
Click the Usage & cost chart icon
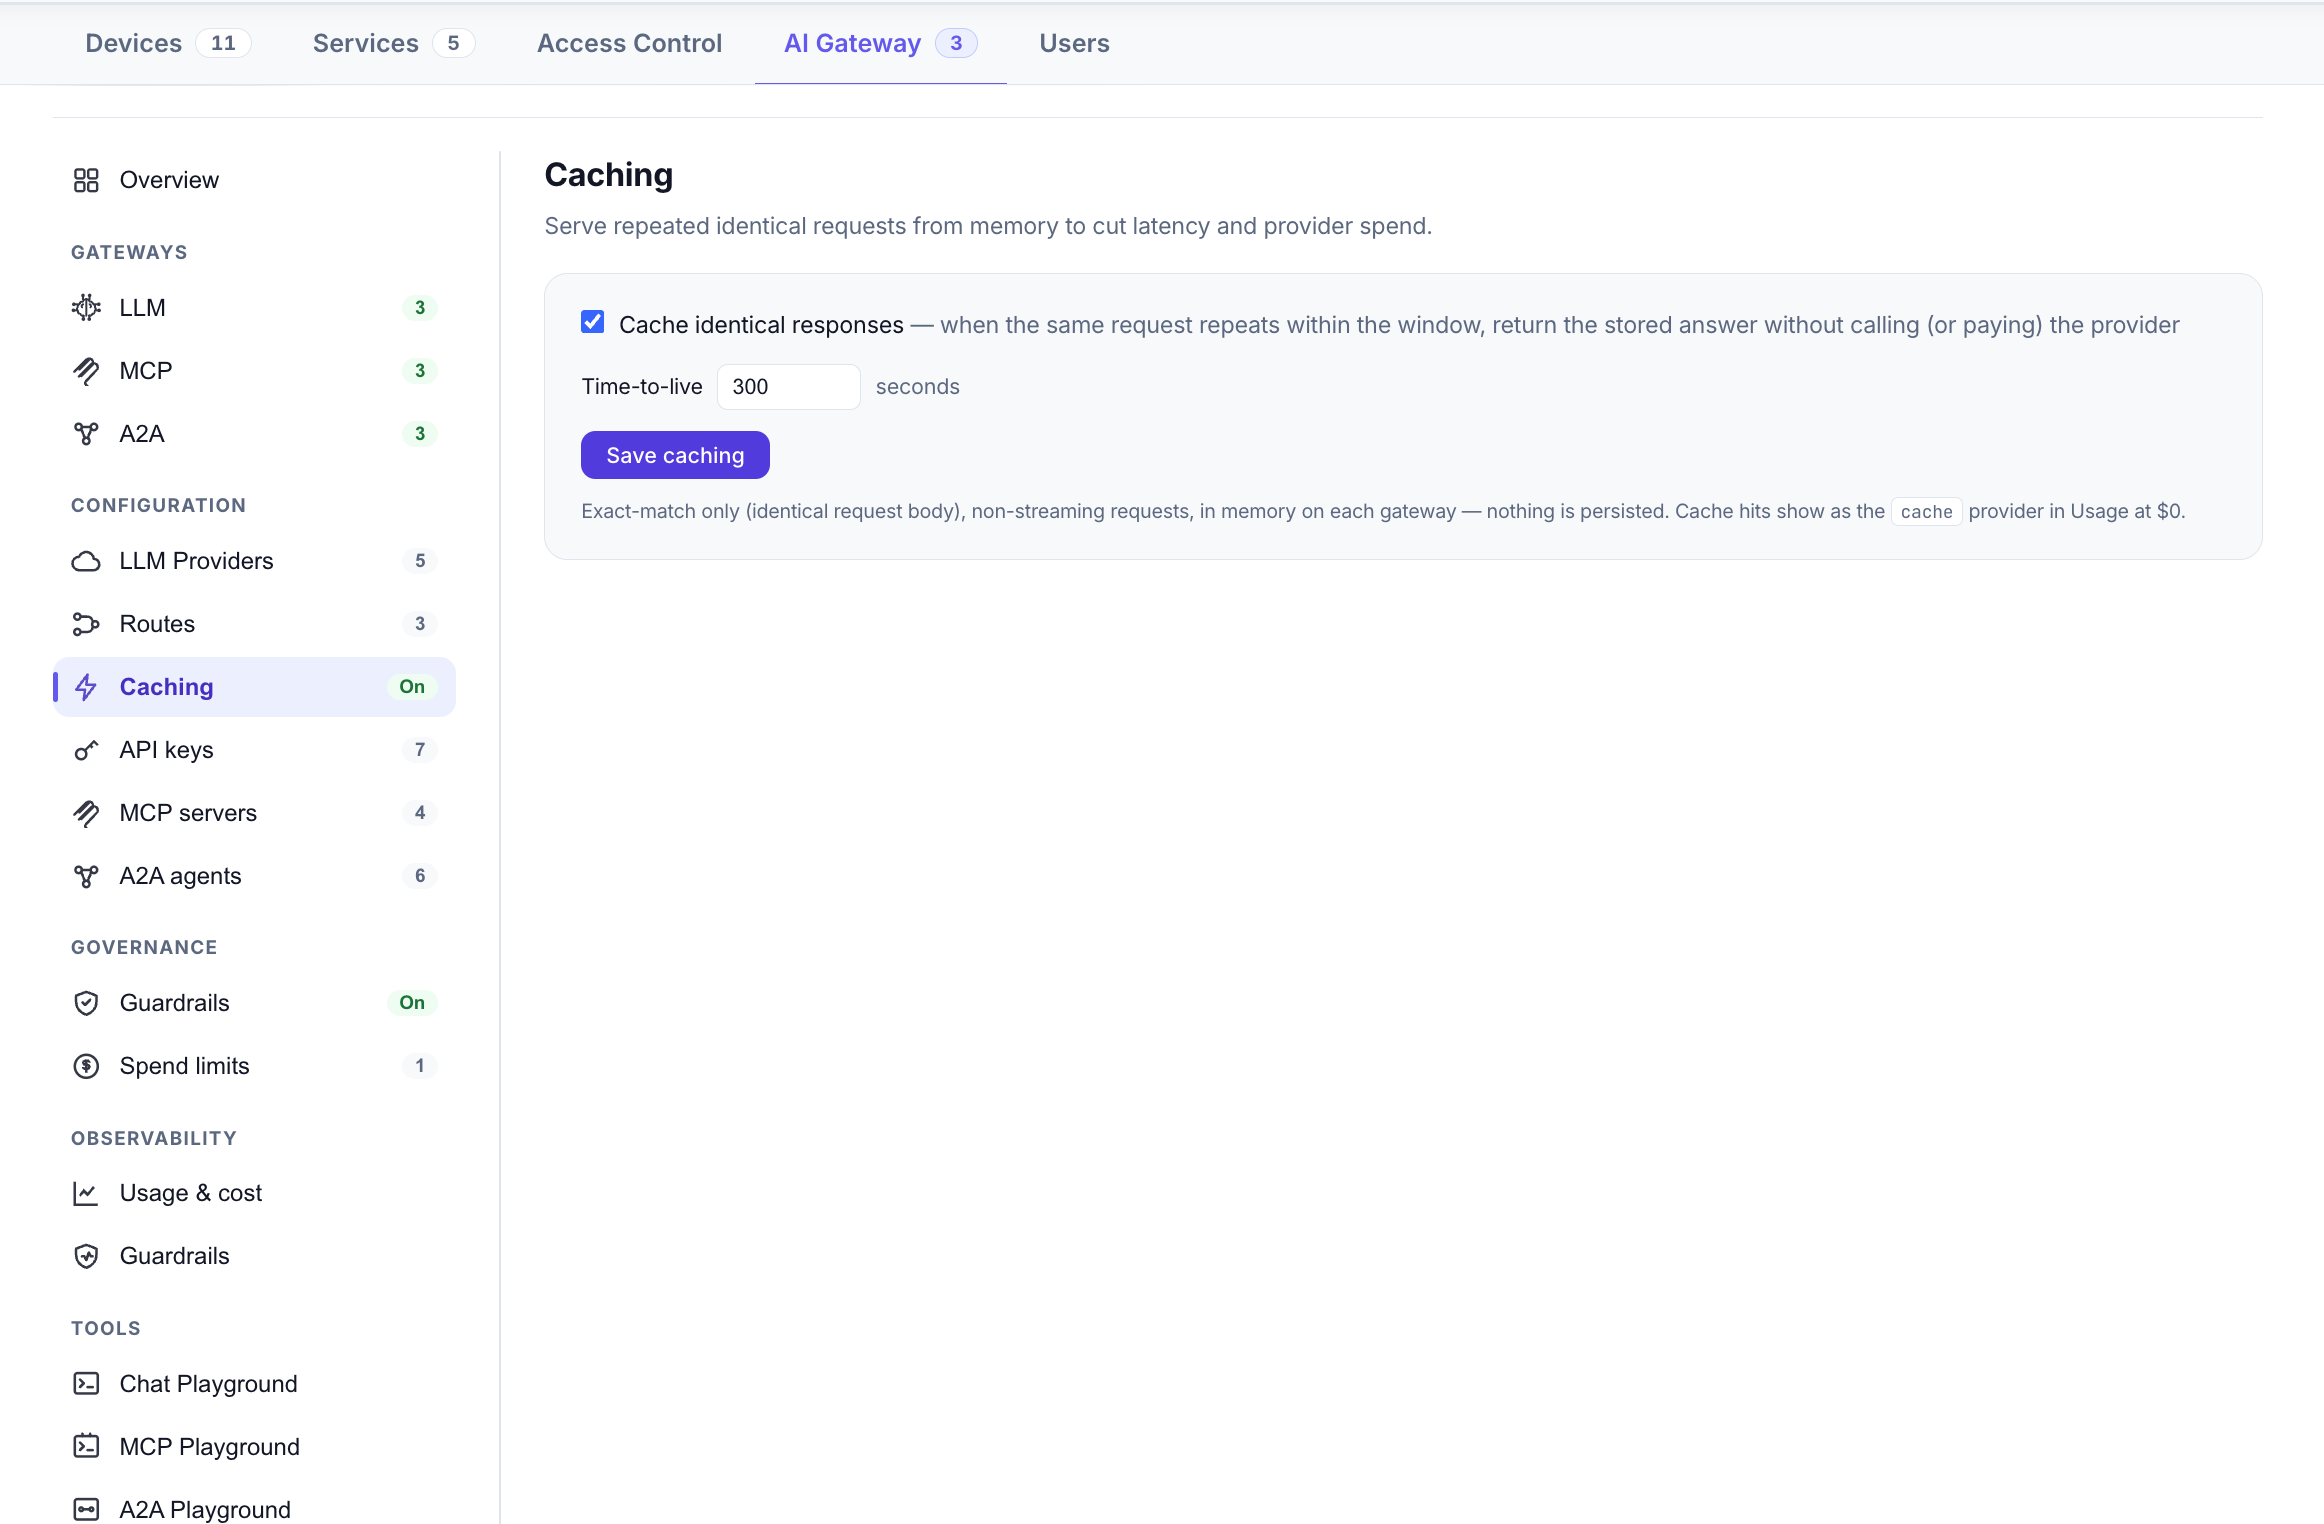86,1193
